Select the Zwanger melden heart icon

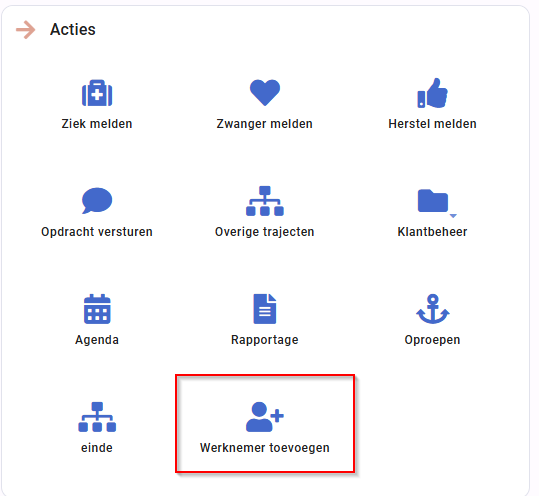pos(265,93)
